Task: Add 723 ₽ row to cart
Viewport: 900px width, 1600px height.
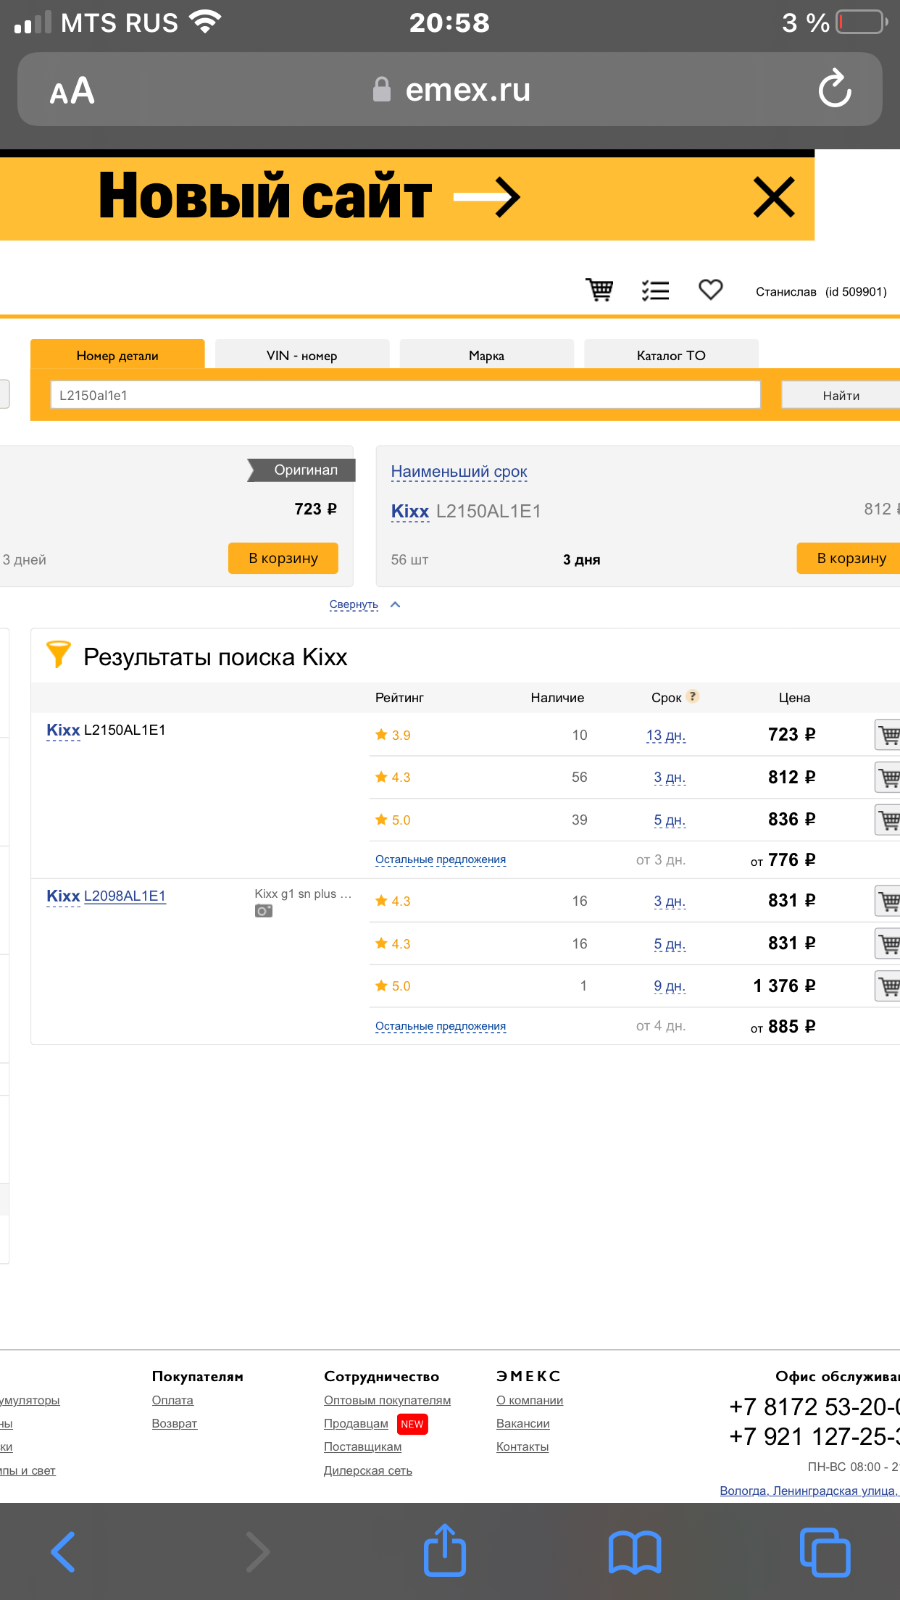Action: click(x=888, y=735)
